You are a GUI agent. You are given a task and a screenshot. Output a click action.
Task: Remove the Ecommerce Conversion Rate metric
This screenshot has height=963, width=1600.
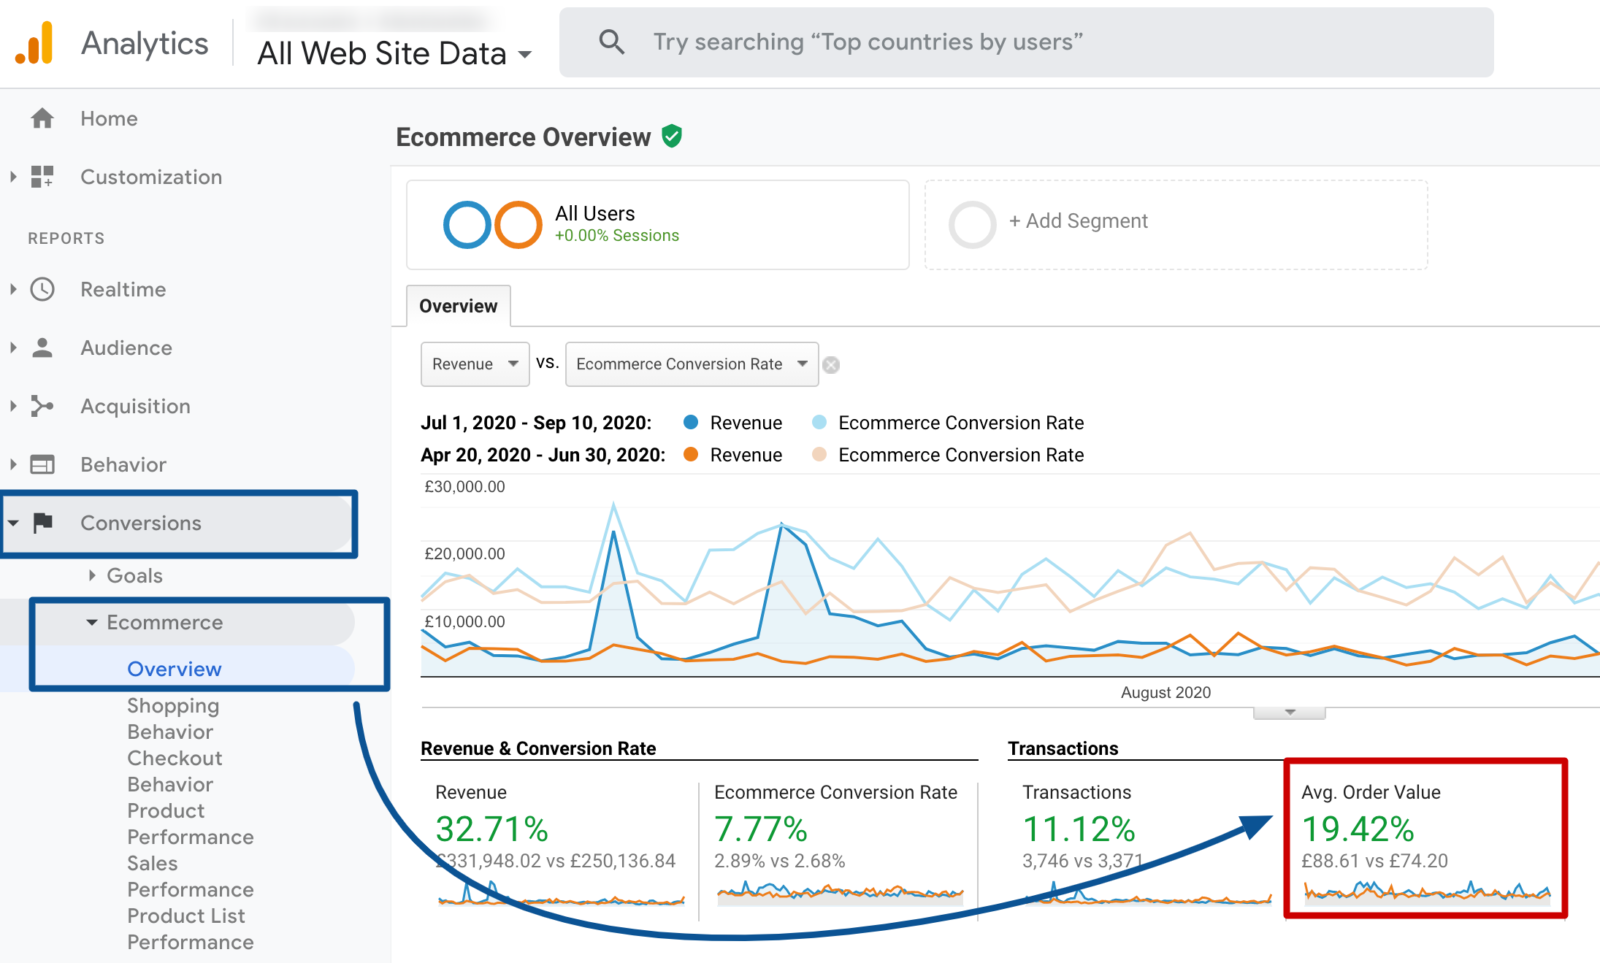click(x=831, y=365)
